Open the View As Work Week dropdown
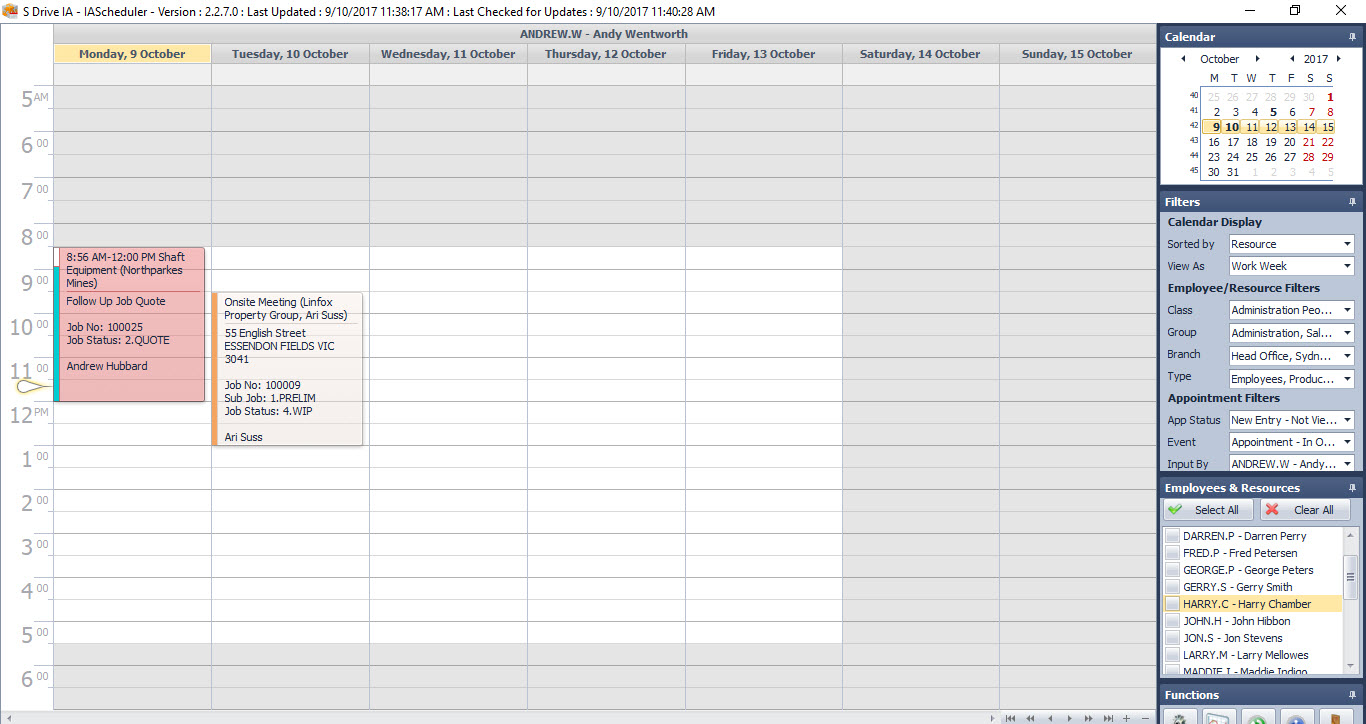Image resolution: width=1366 pixels, height=724 pixels. 1347,266
